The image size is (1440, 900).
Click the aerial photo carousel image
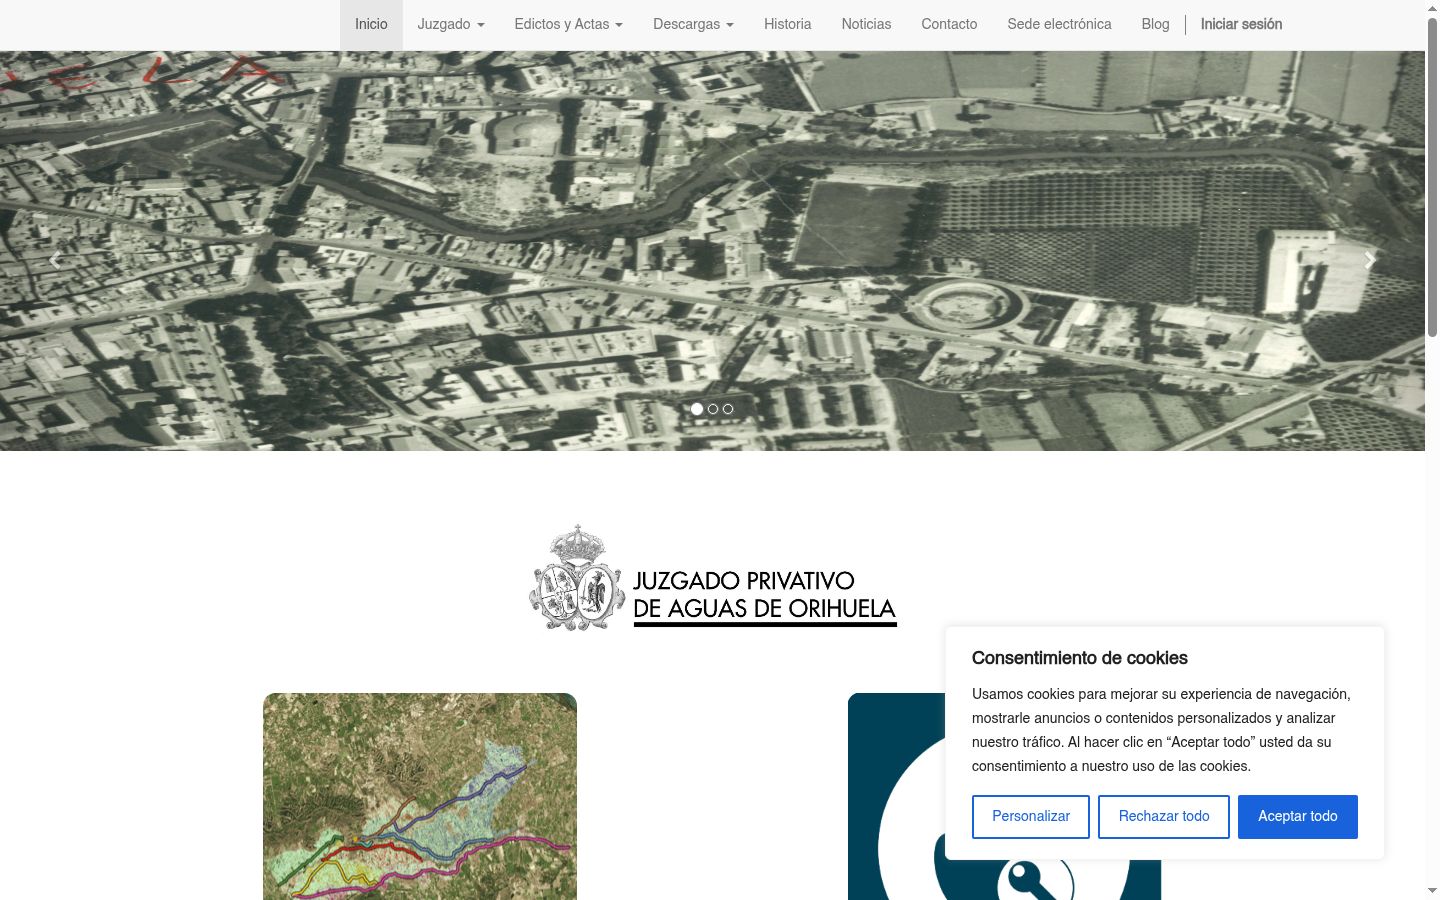tap(712, 250)
